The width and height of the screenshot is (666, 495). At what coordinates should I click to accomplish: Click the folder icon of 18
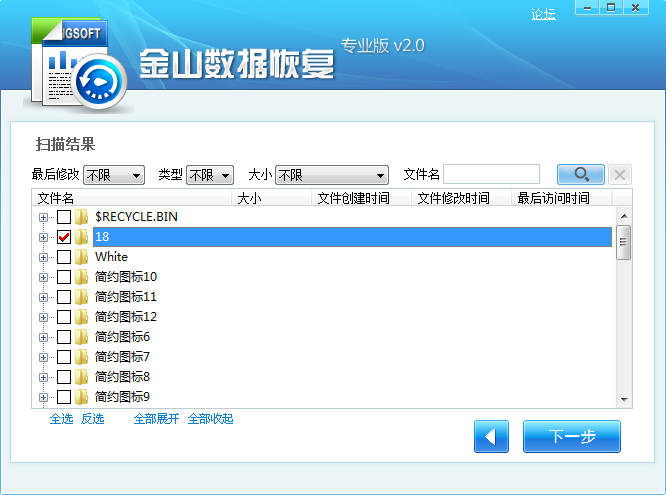(82, 237)
